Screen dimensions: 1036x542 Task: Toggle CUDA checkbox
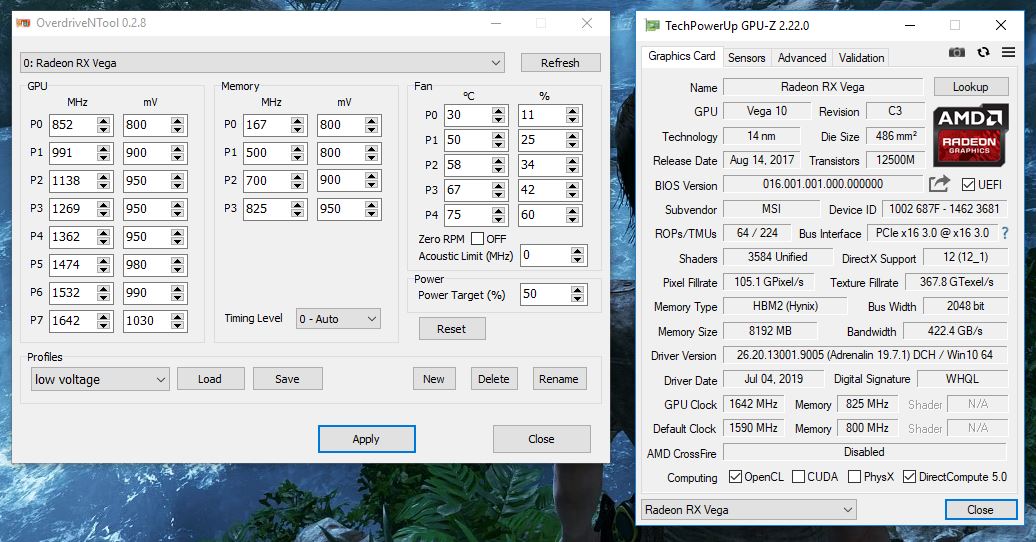(798, 477)
